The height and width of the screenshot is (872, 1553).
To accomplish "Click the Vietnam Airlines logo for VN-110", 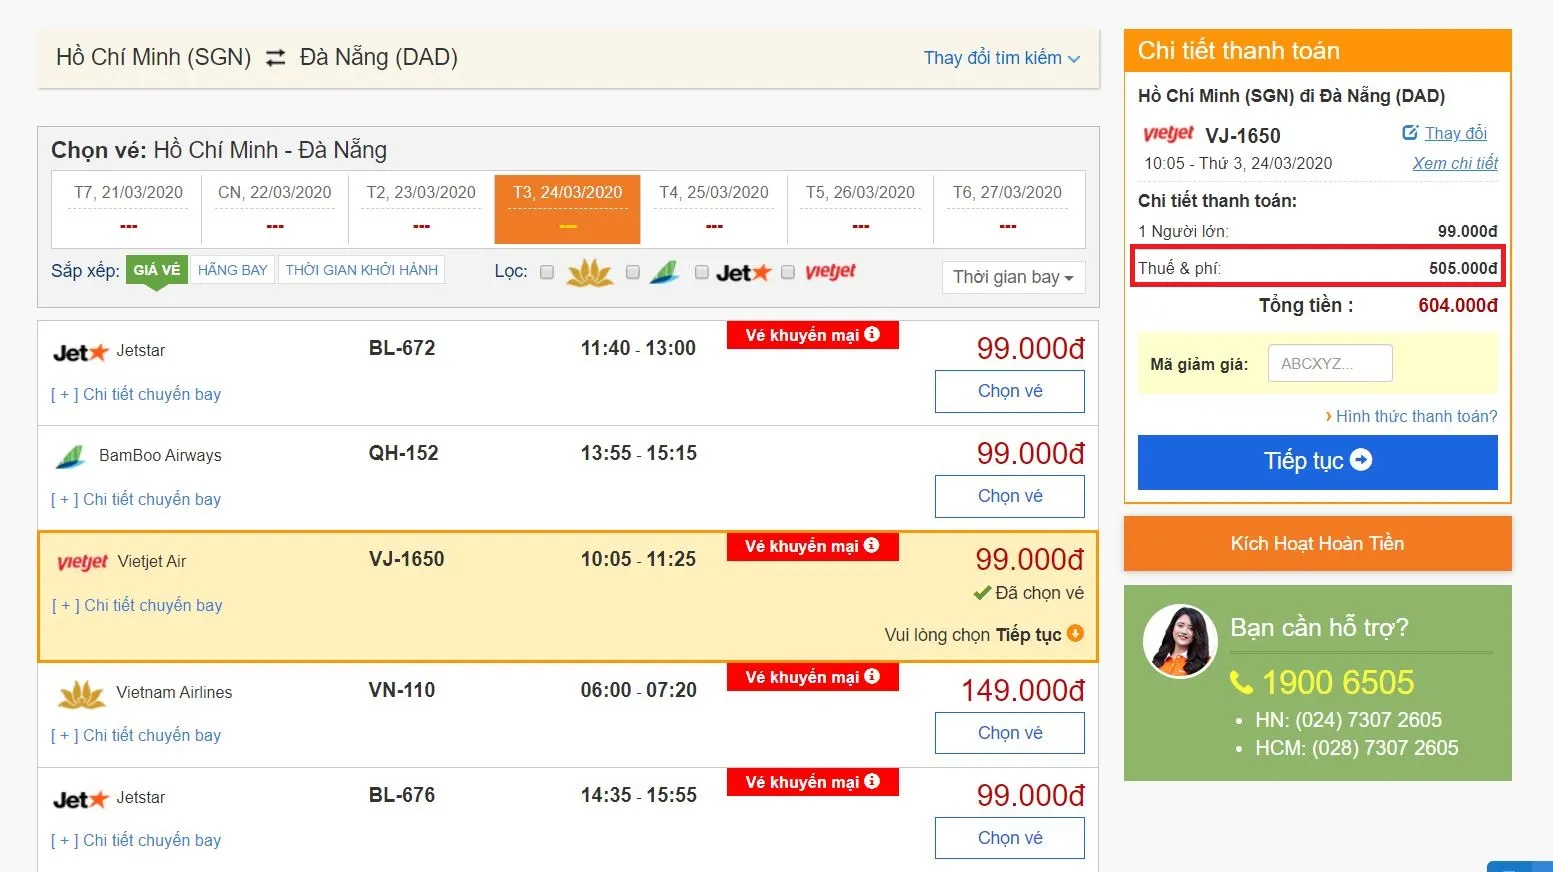I will coord(81,691).
